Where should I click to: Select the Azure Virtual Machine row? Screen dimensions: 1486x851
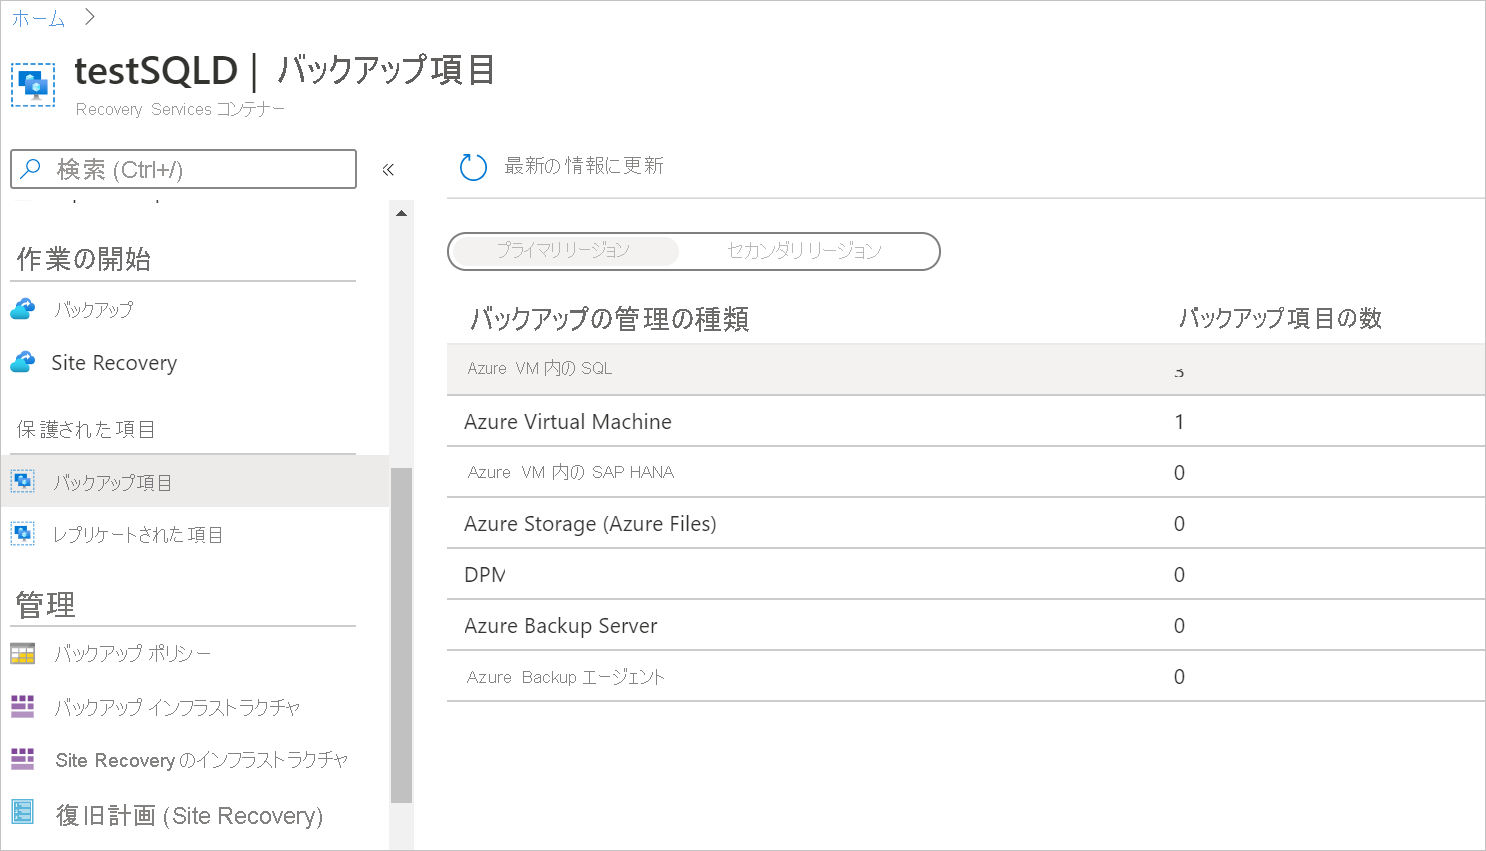click(x=966, y=422)
